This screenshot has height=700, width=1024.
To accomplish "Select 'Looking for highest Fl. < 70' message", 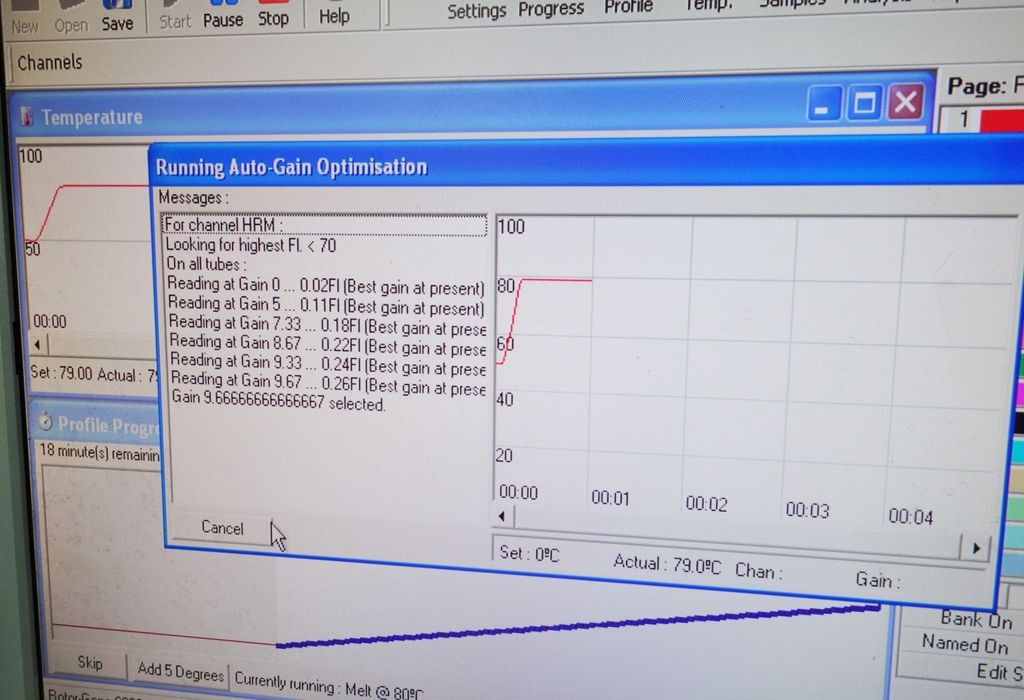I will [251, 245].
